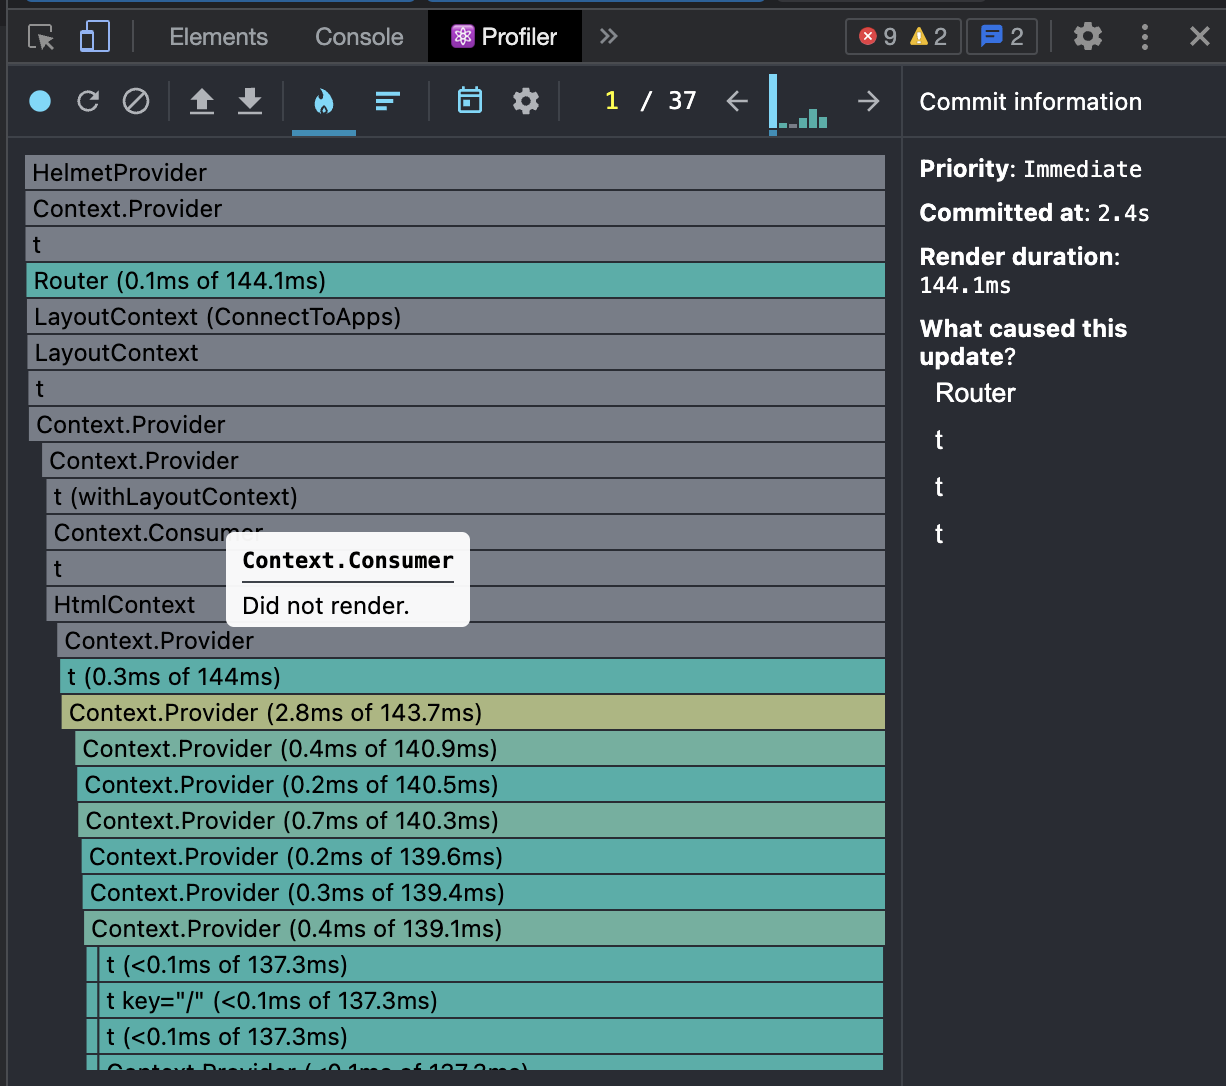Open the Profiler settings gear
The image size is (1226, 1086).
click(526, 101)
